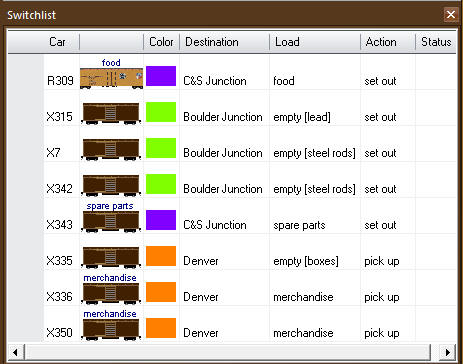The image size is (463, 364).
Task: Click green color swatch for X315
Action: 161,112
